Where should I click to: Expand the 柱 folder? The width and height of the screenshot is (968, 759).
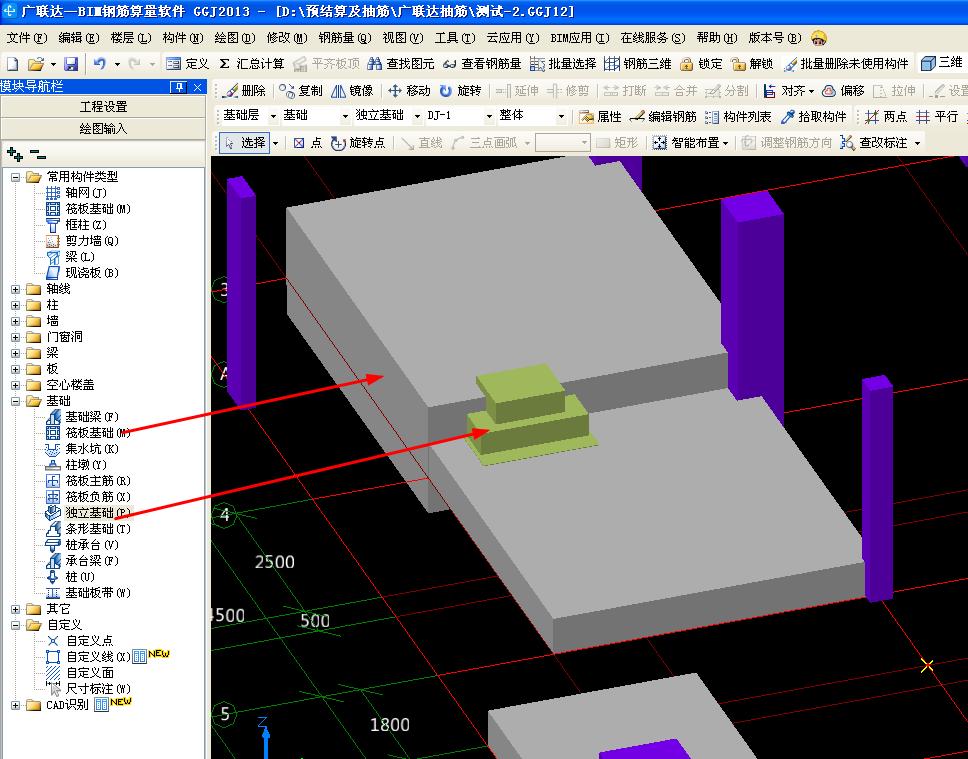click(15, 305)
